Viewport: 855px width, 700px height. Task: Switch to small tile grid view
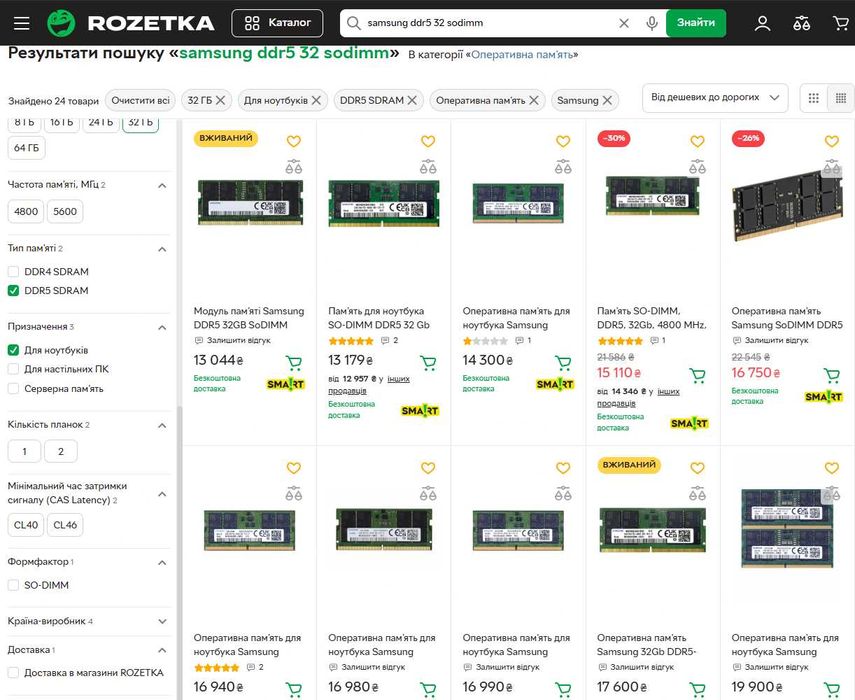(841, 98)
